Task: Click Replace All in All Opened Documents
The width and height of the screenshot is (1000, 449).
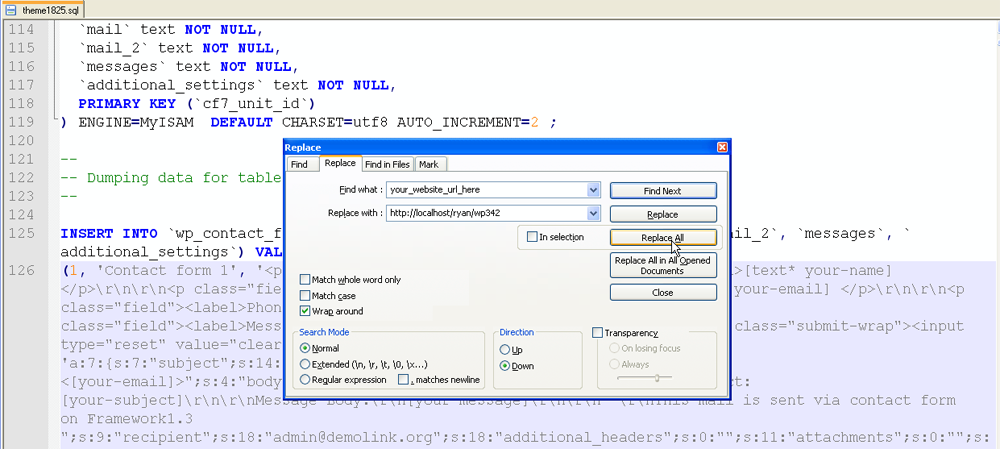Action: [662, 265]
